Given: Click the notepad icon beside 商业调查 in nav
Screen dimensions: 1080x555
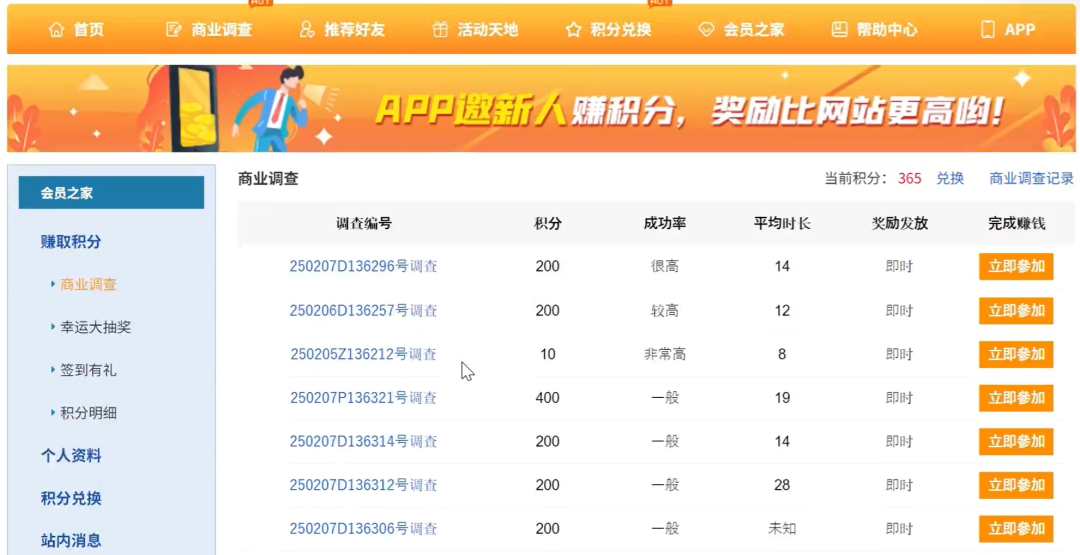Looking at the screenshot, I should (174, 30).
